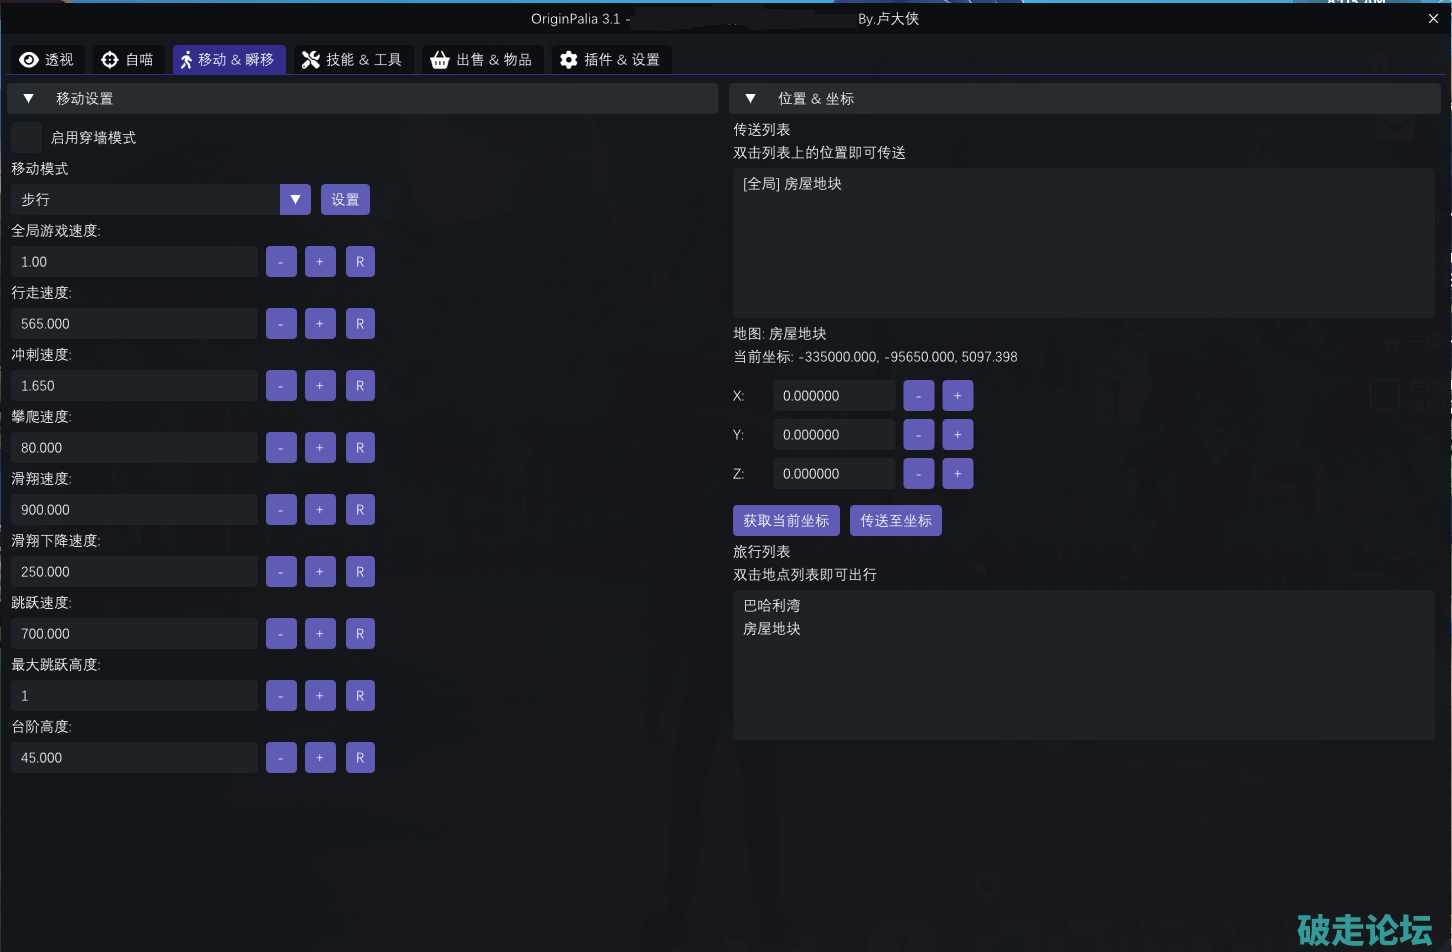Click the 设置 button beside movement mode
This screenshot has height=952, width=1452.
coord(345,200)
